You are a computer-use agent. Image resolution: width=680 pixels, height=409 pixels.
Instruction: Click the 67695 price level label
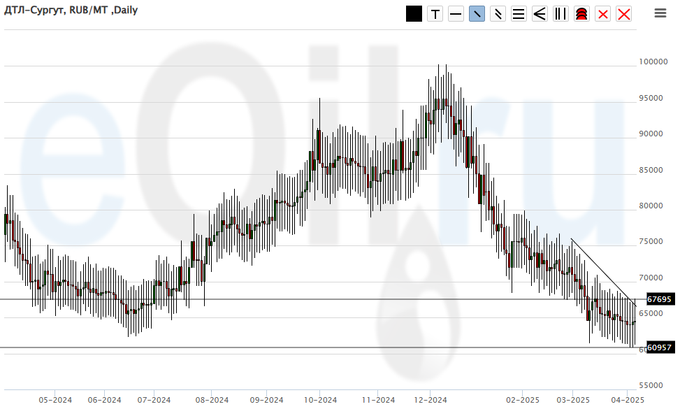point(658,299)
